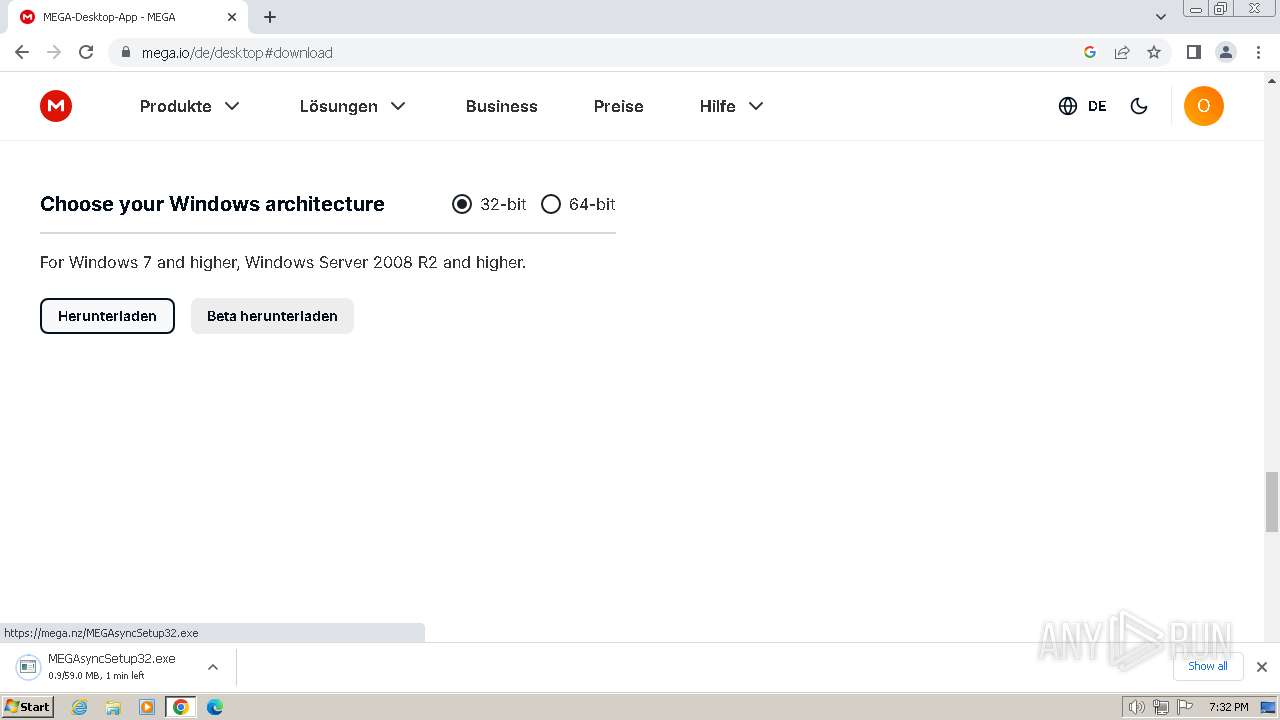Open Internet Explorer from the taskbar
Image resolution: width=1280 pixels, height=720 pixels.
point(79,707)
